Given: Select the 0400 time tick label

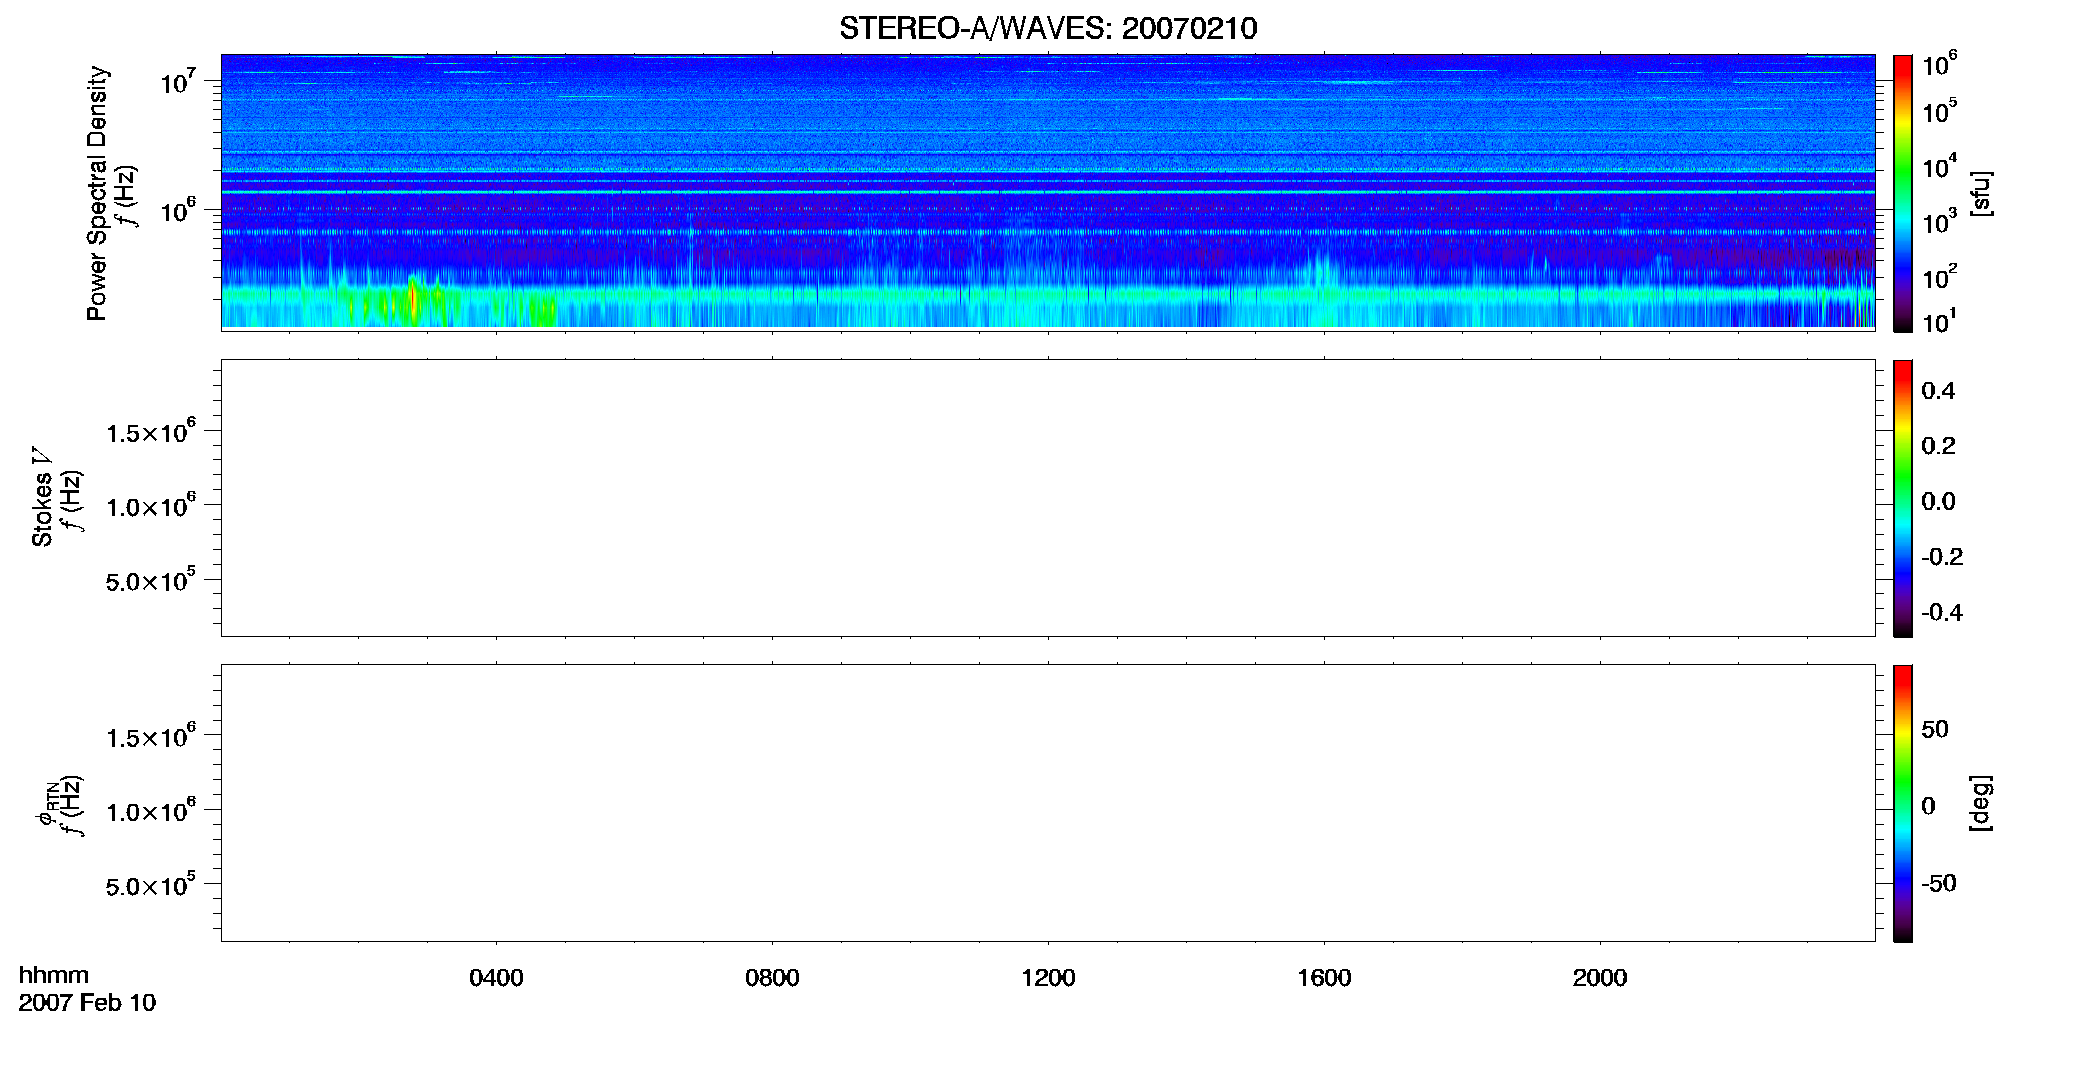Looking at the screenshot, I should pos(496,978).
